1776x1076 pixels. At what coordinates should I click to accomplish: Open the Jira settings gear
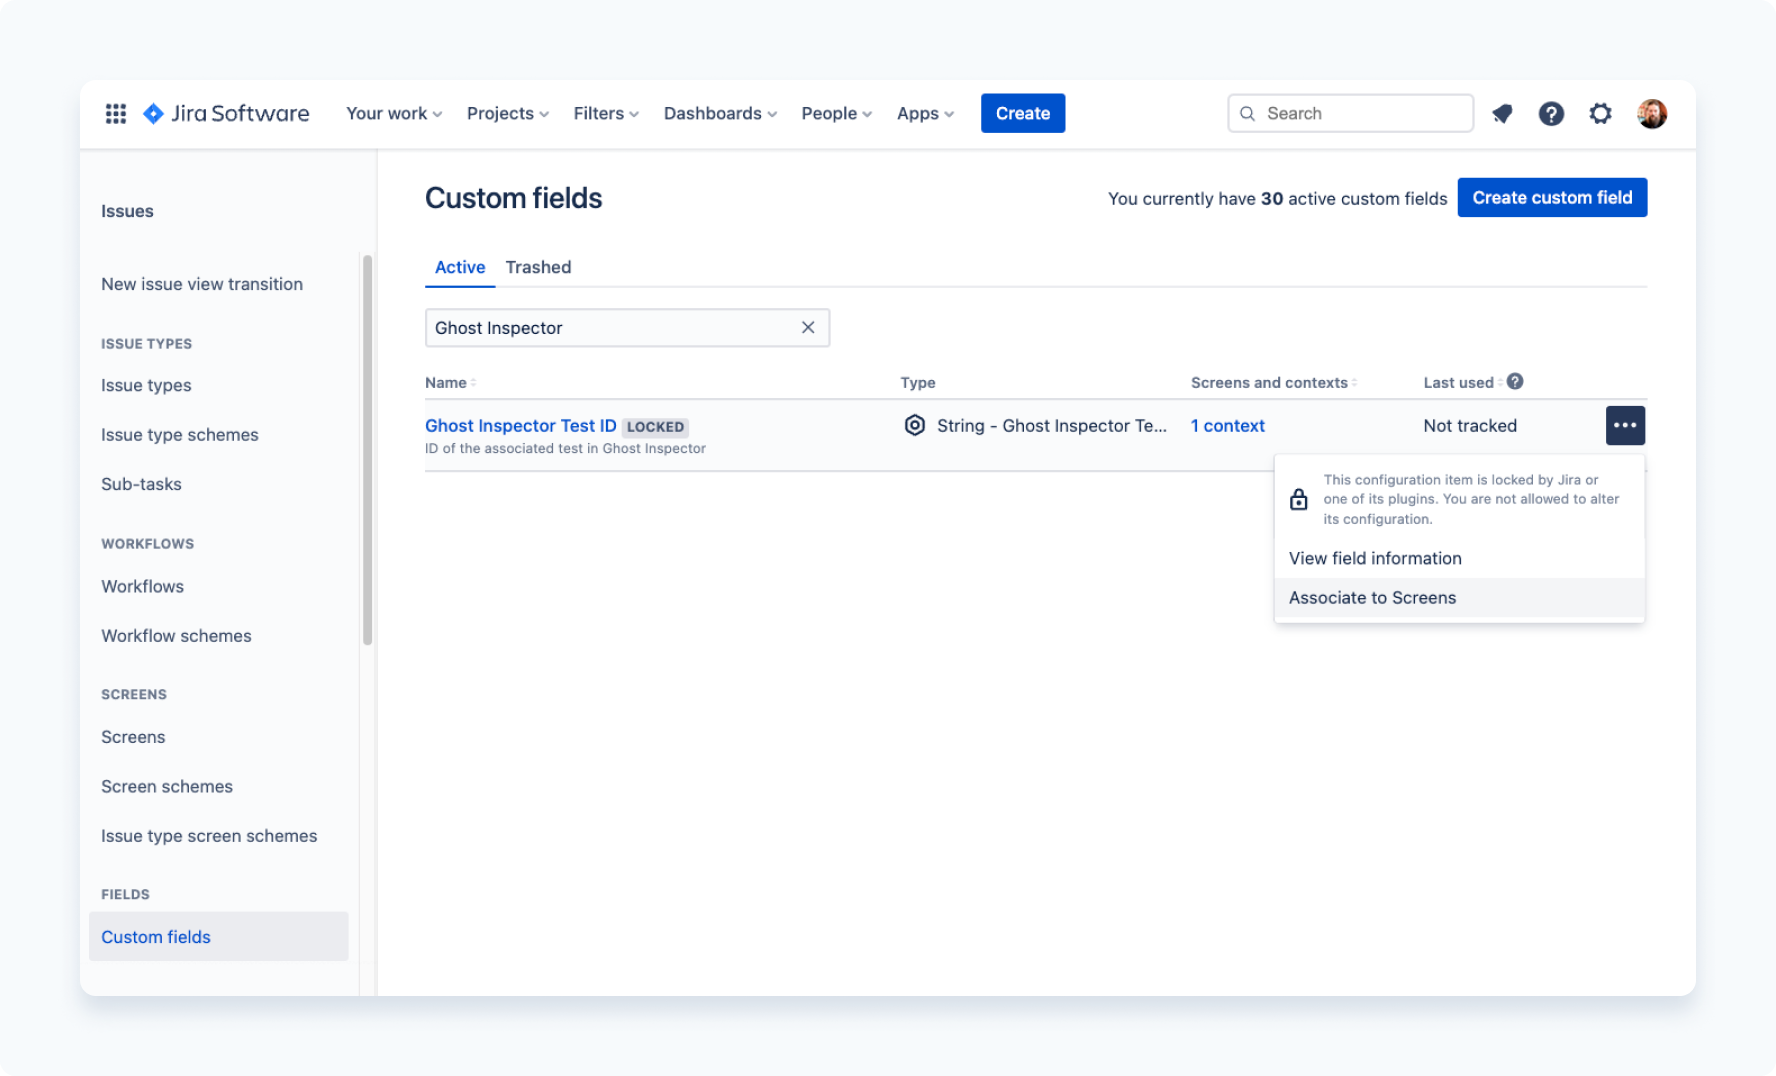pyautogui.click(x=1600, y=114)
